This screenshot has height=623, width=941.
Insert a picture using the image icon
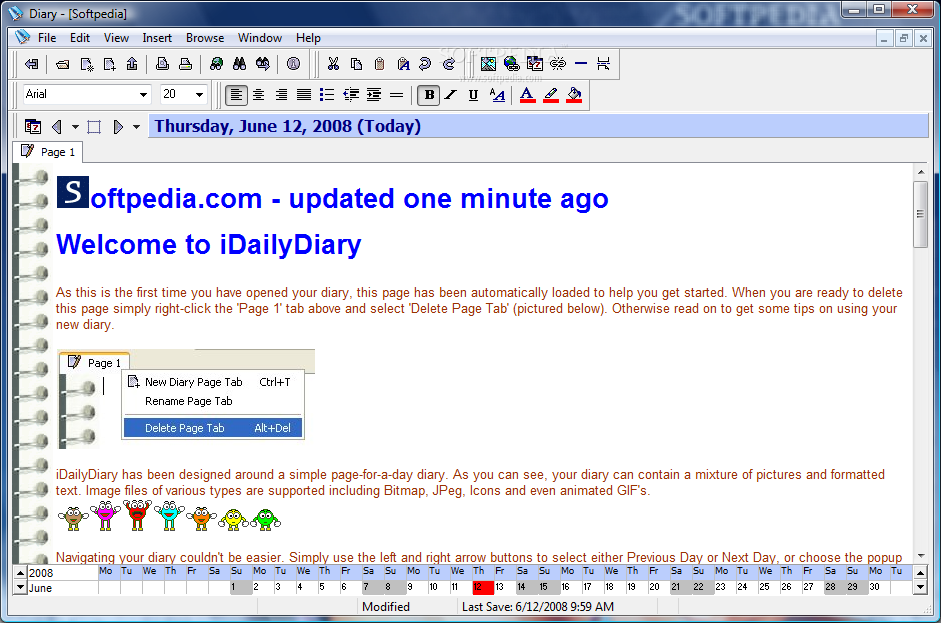[489, 64]
